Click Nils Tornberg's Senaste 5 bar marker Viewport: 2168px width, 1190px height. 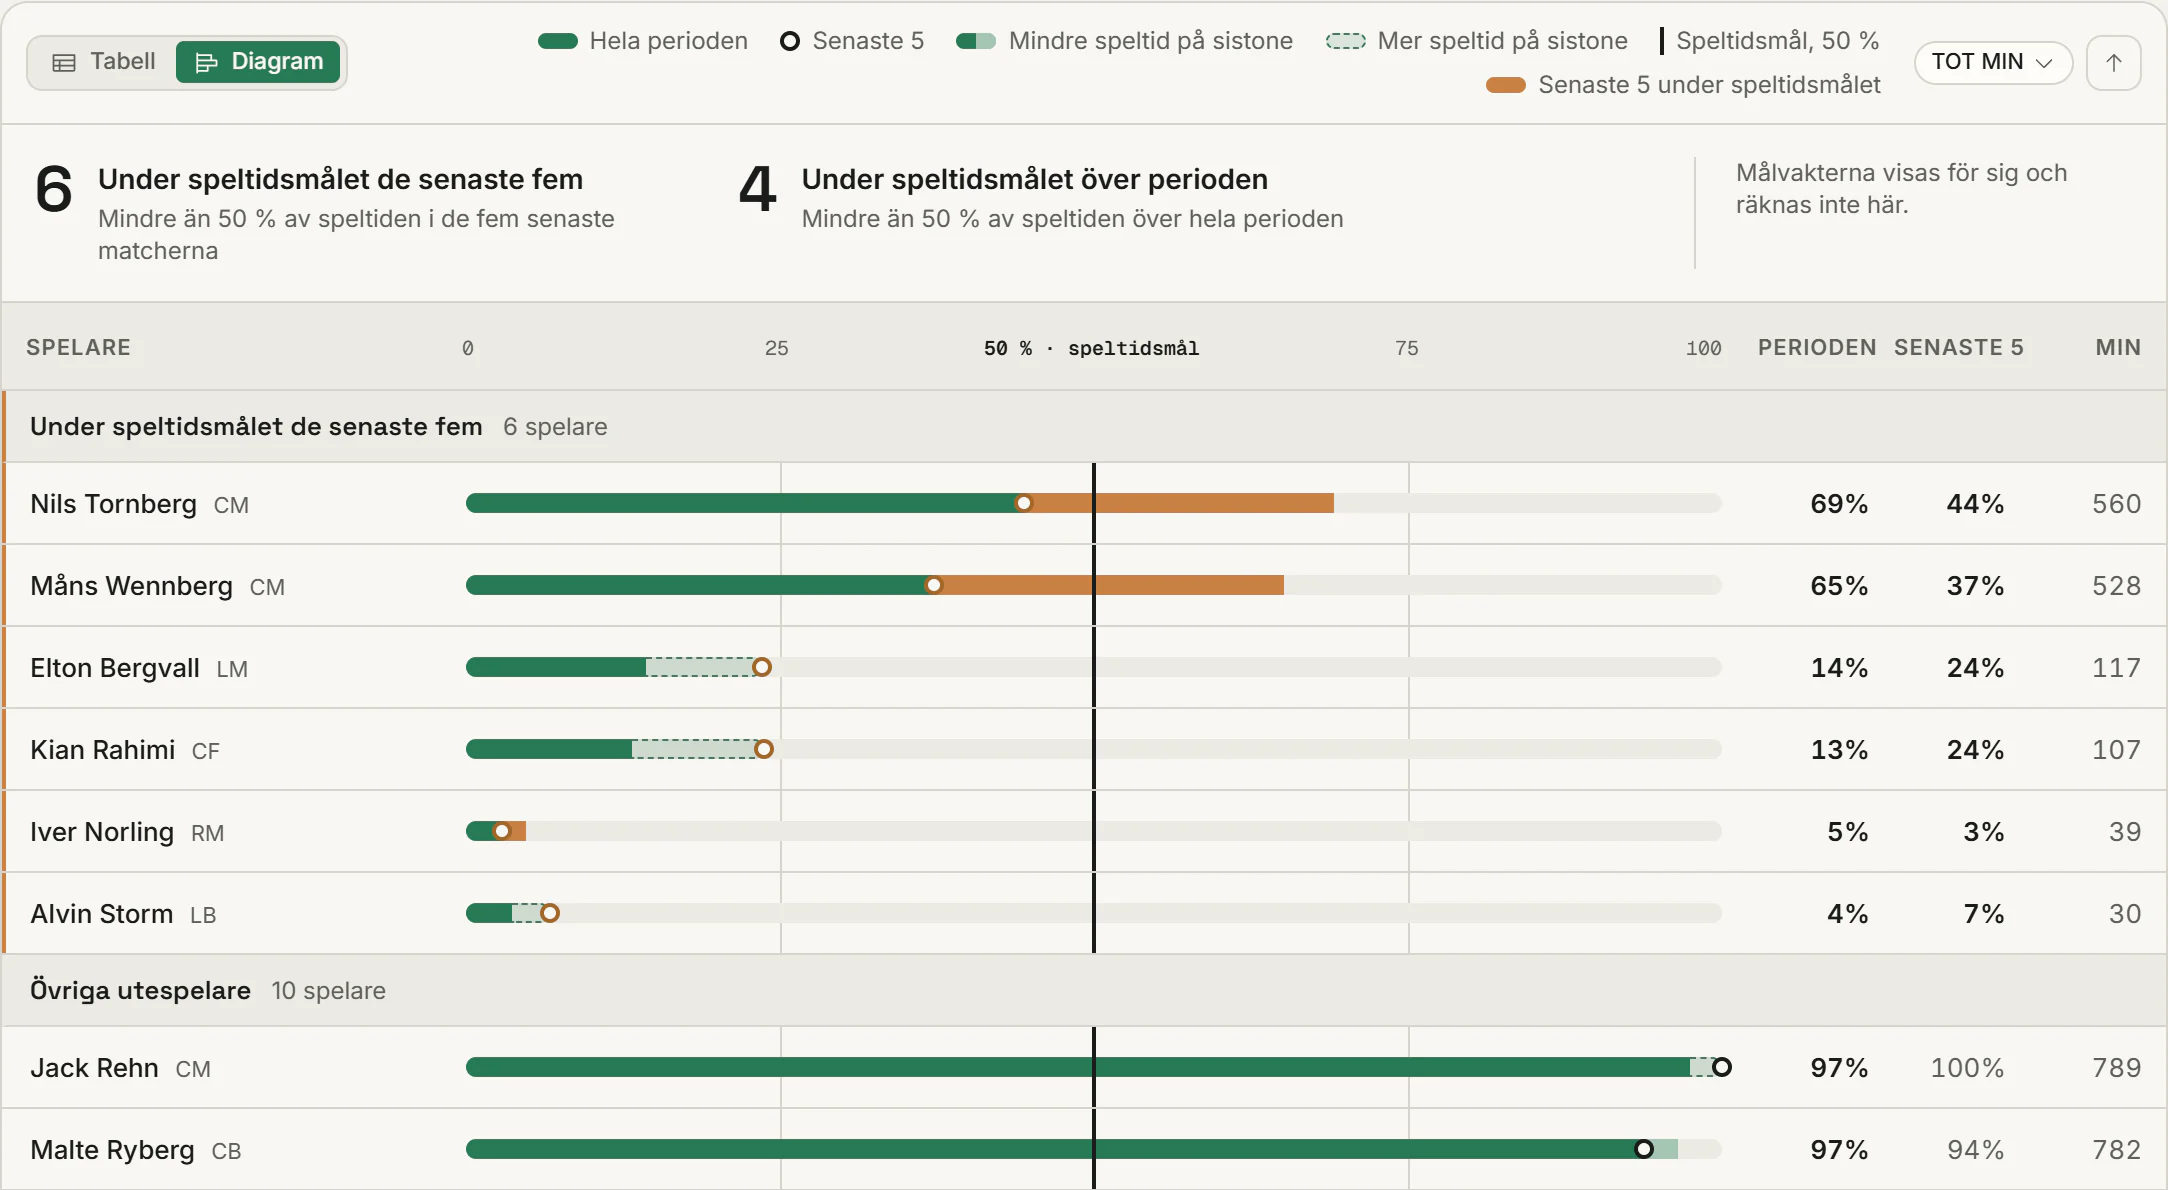[1023, 503]
